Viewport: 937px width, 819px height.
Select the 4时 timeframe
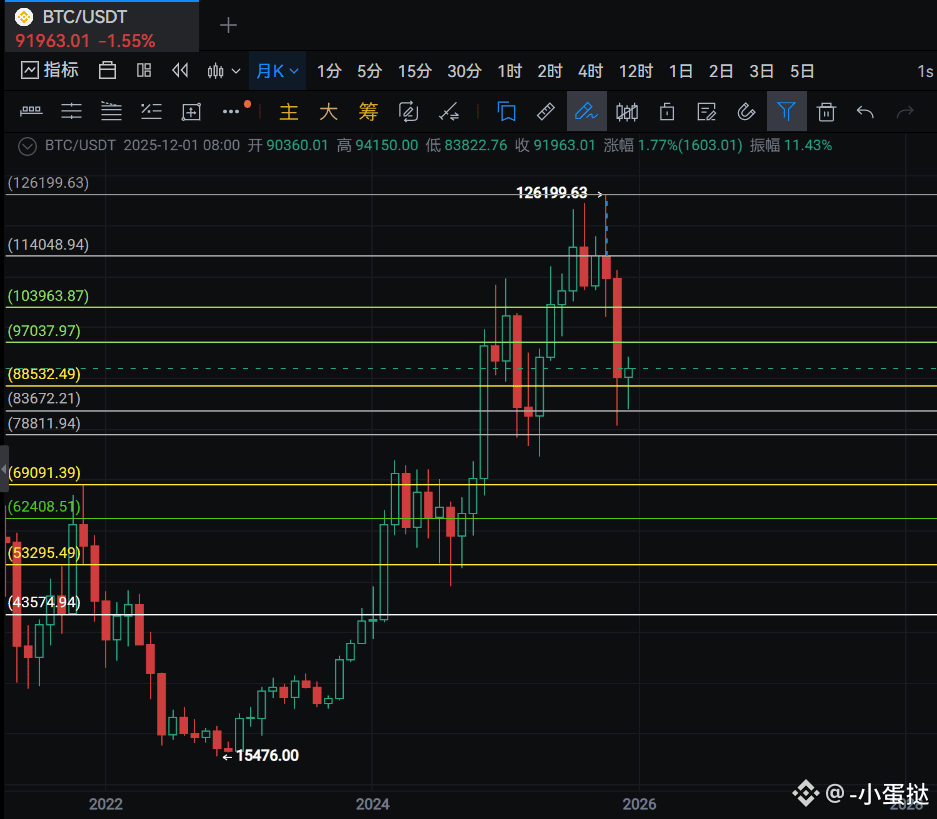(x=590, y=71)
